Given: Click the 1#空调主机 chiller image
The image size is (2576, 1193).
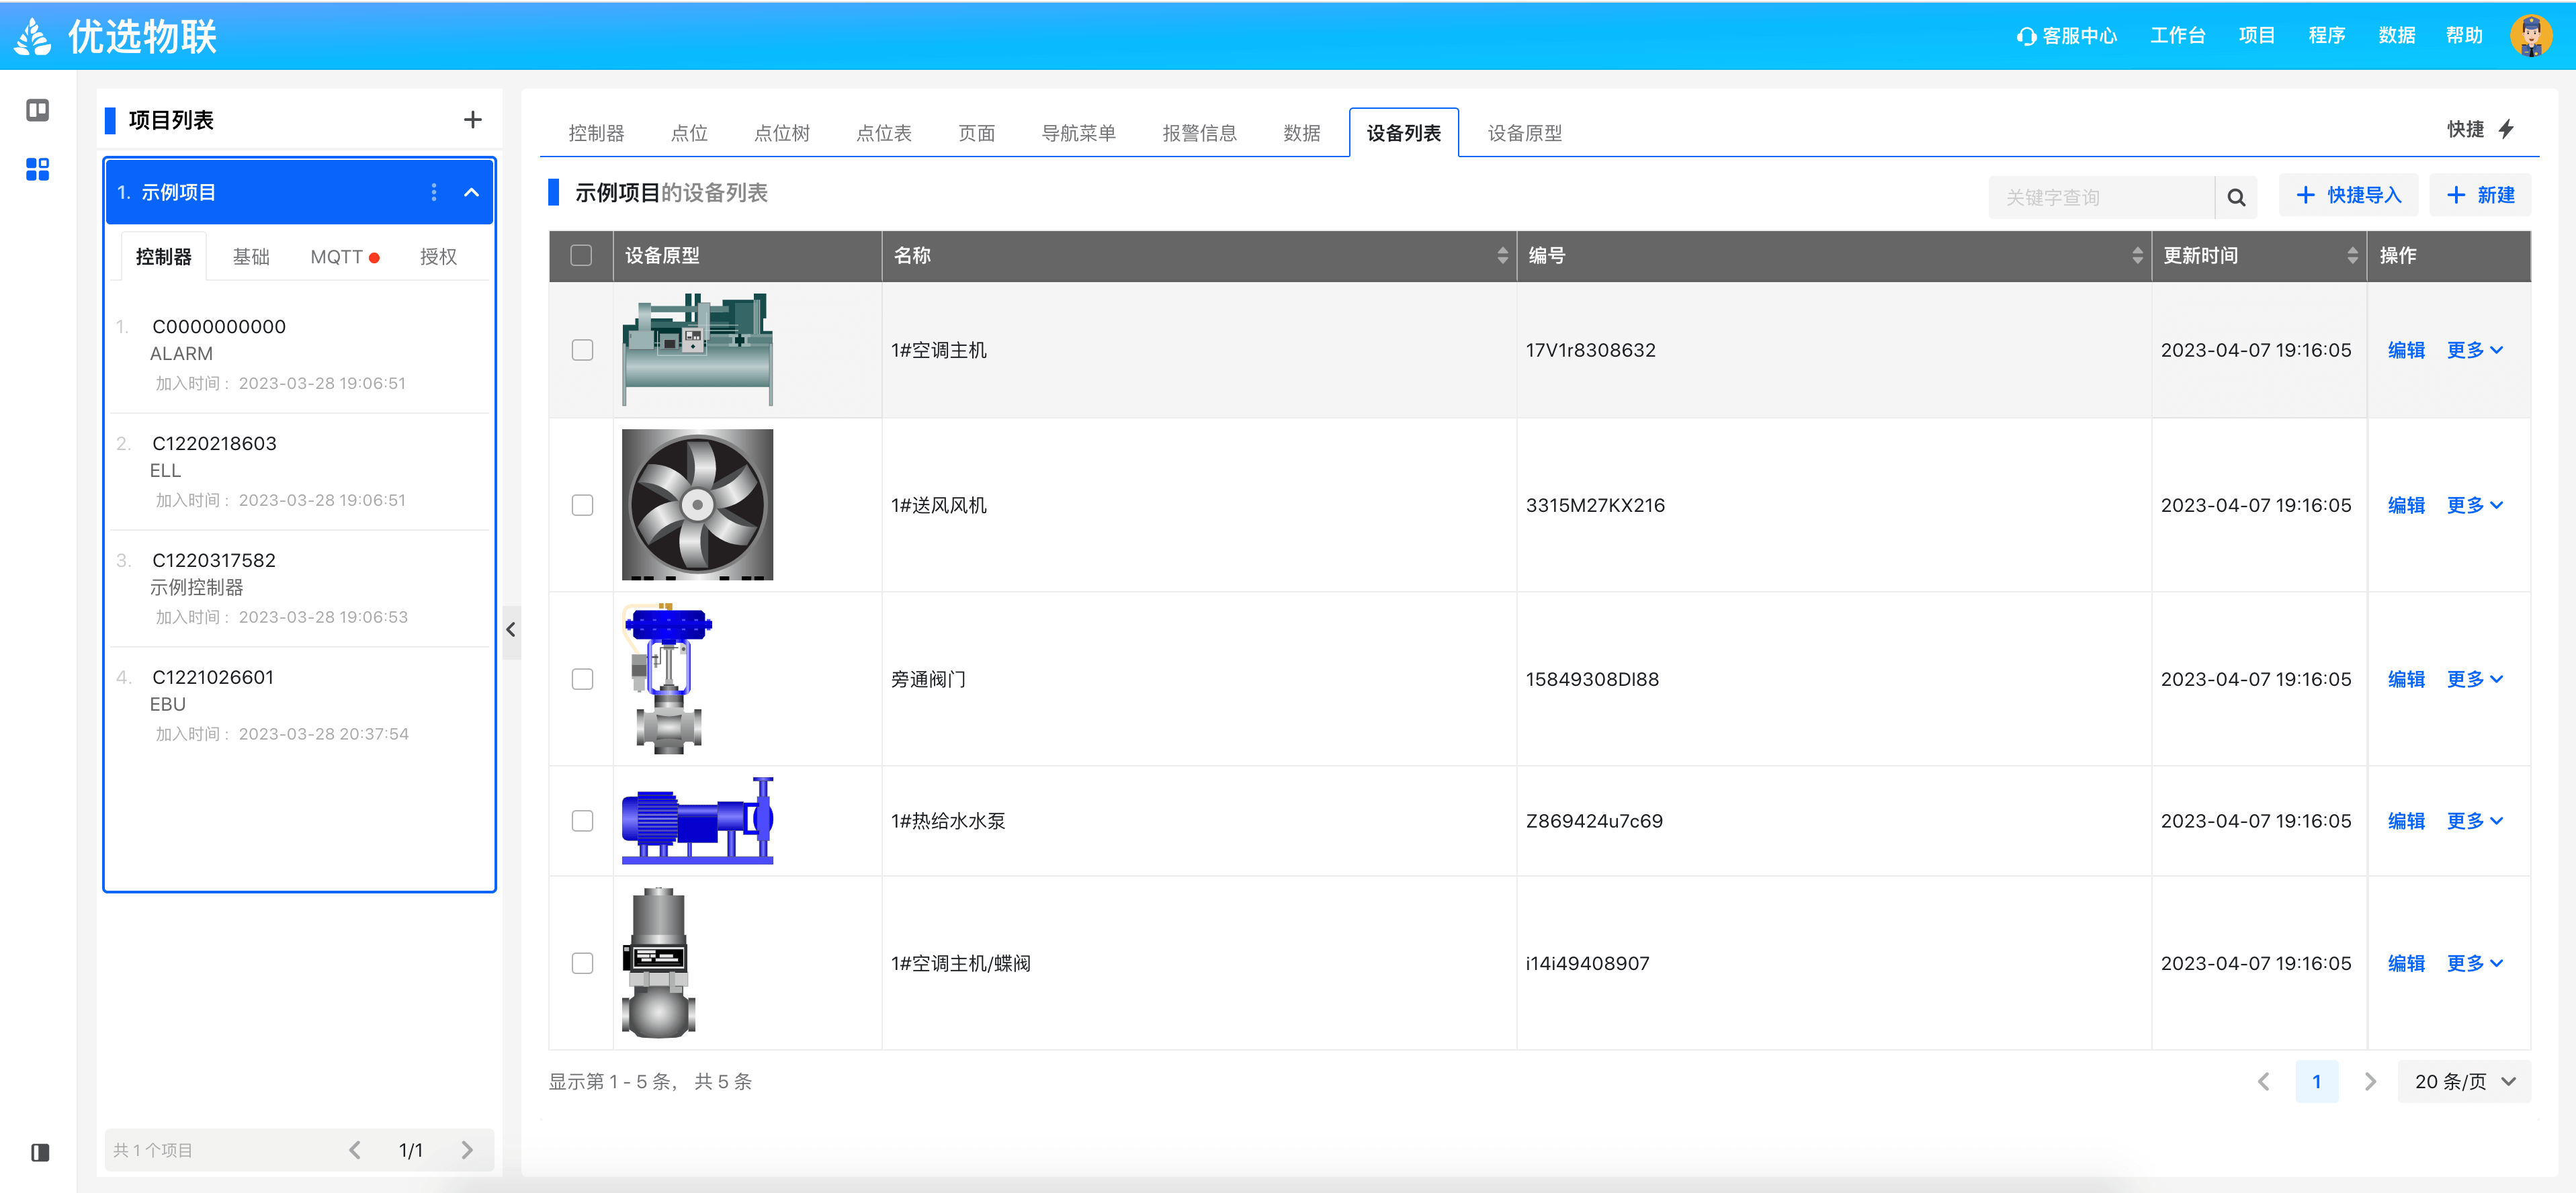Looking at the screenshot, I should coord(697,350).
